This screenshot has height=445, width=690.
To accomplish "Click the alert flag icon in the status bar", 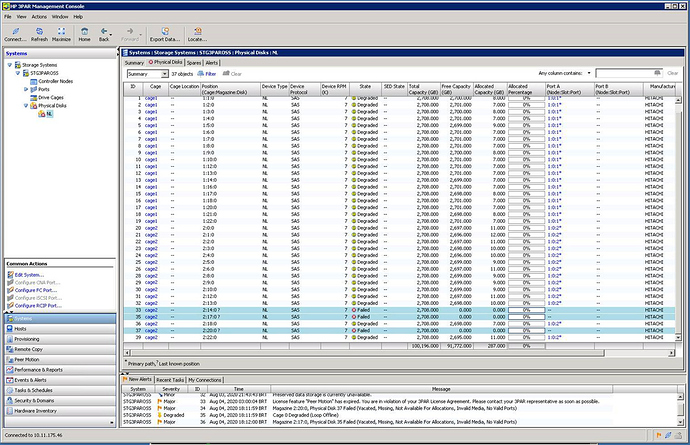I will (x=659, y=435).
